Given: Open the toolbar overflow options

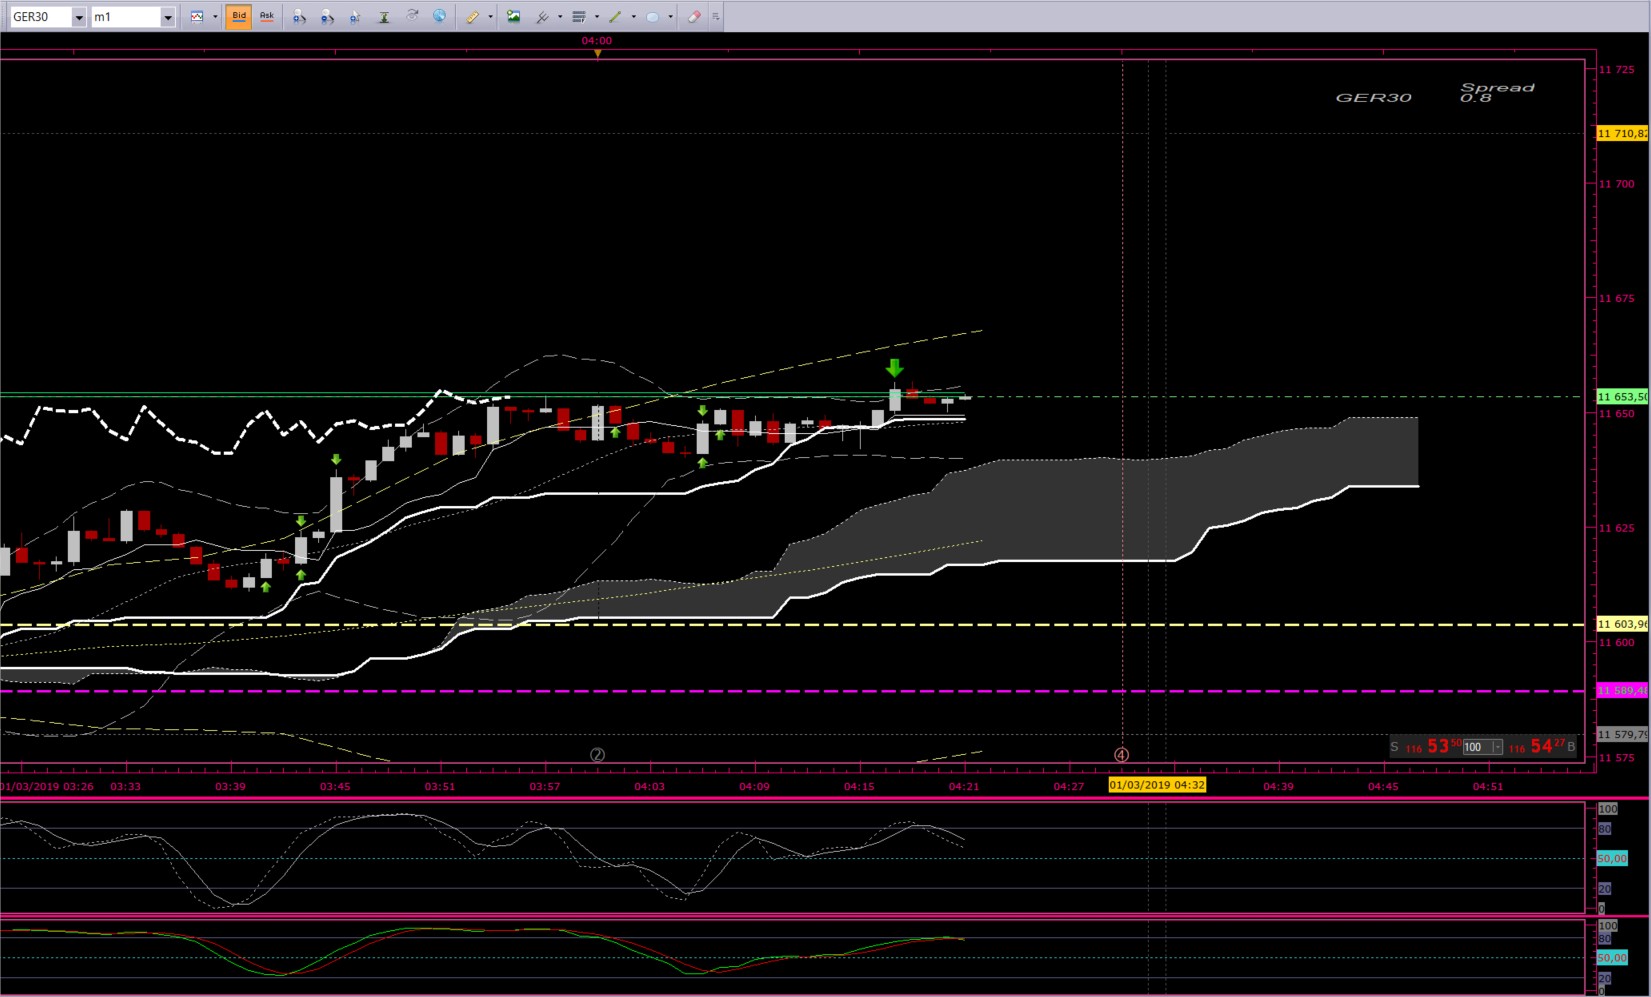Looking at the screenshot, I should 716,17.
